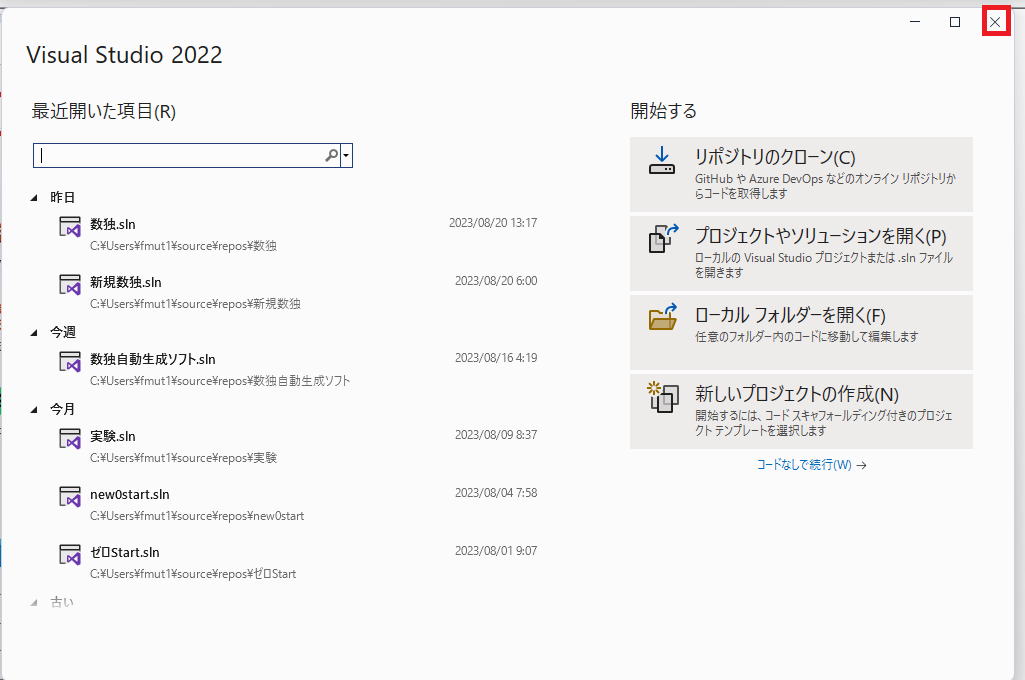
Task: Start 新しいプロジェクトの作成(N)
Action: pos(801,411)
